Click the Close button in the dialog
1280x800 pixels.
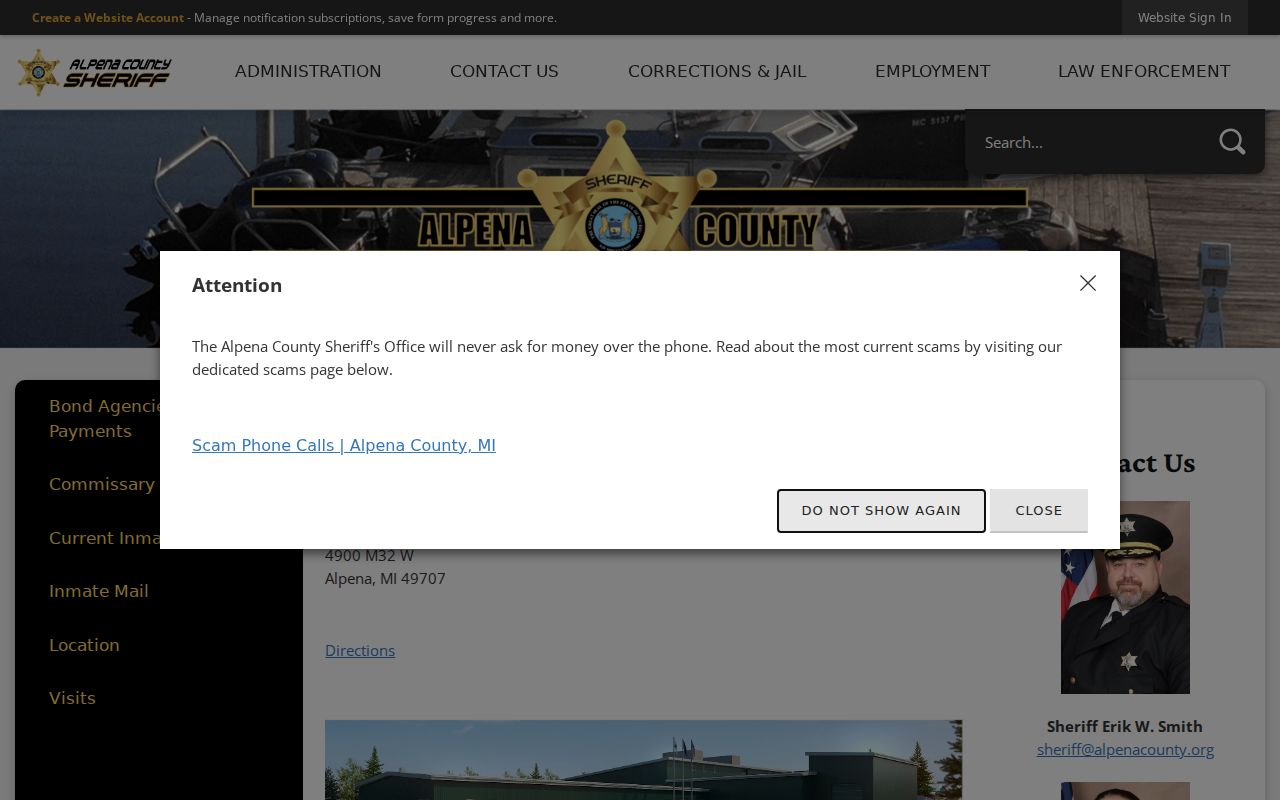(x=1039, y=510)
